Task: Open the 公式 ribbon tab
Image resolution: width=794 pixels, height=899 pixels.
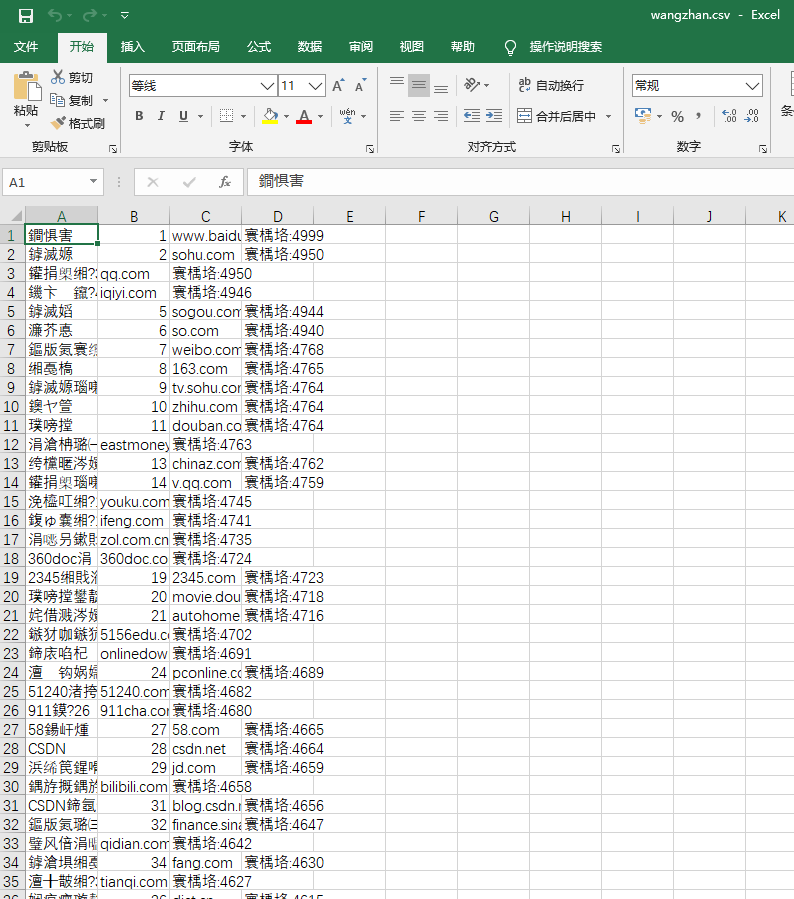Action: coord(259,47)
